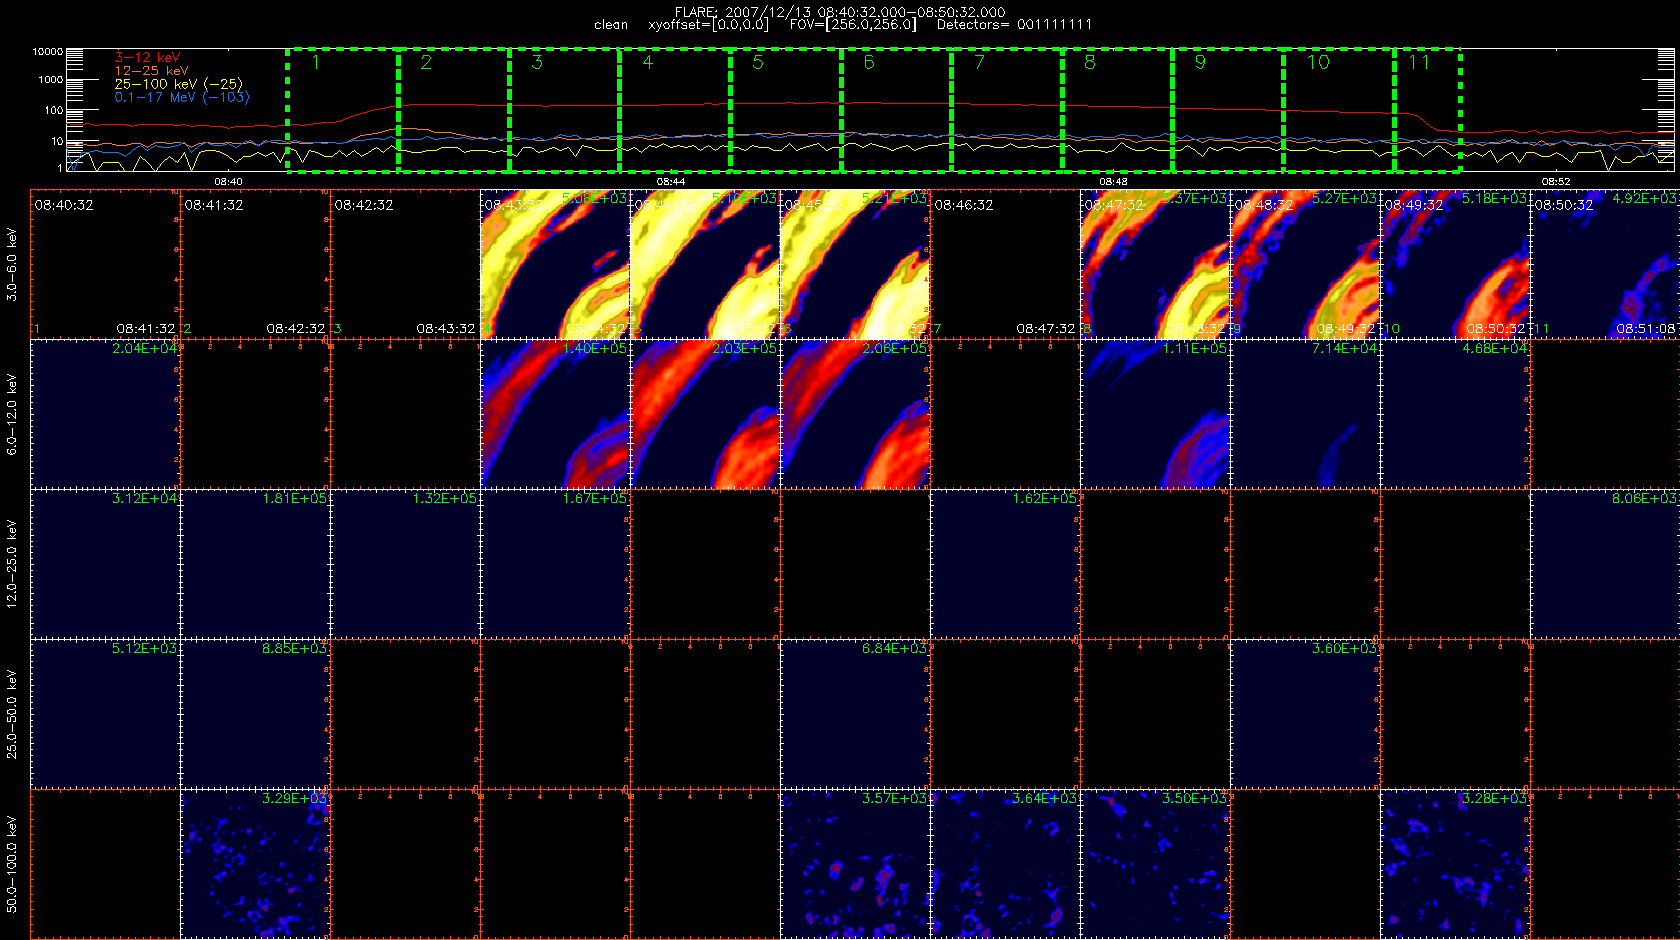Open the 6.0-12.0 keV panel labeled 2.04E+04
This screenshot has width=1680, height=940.
105,414
